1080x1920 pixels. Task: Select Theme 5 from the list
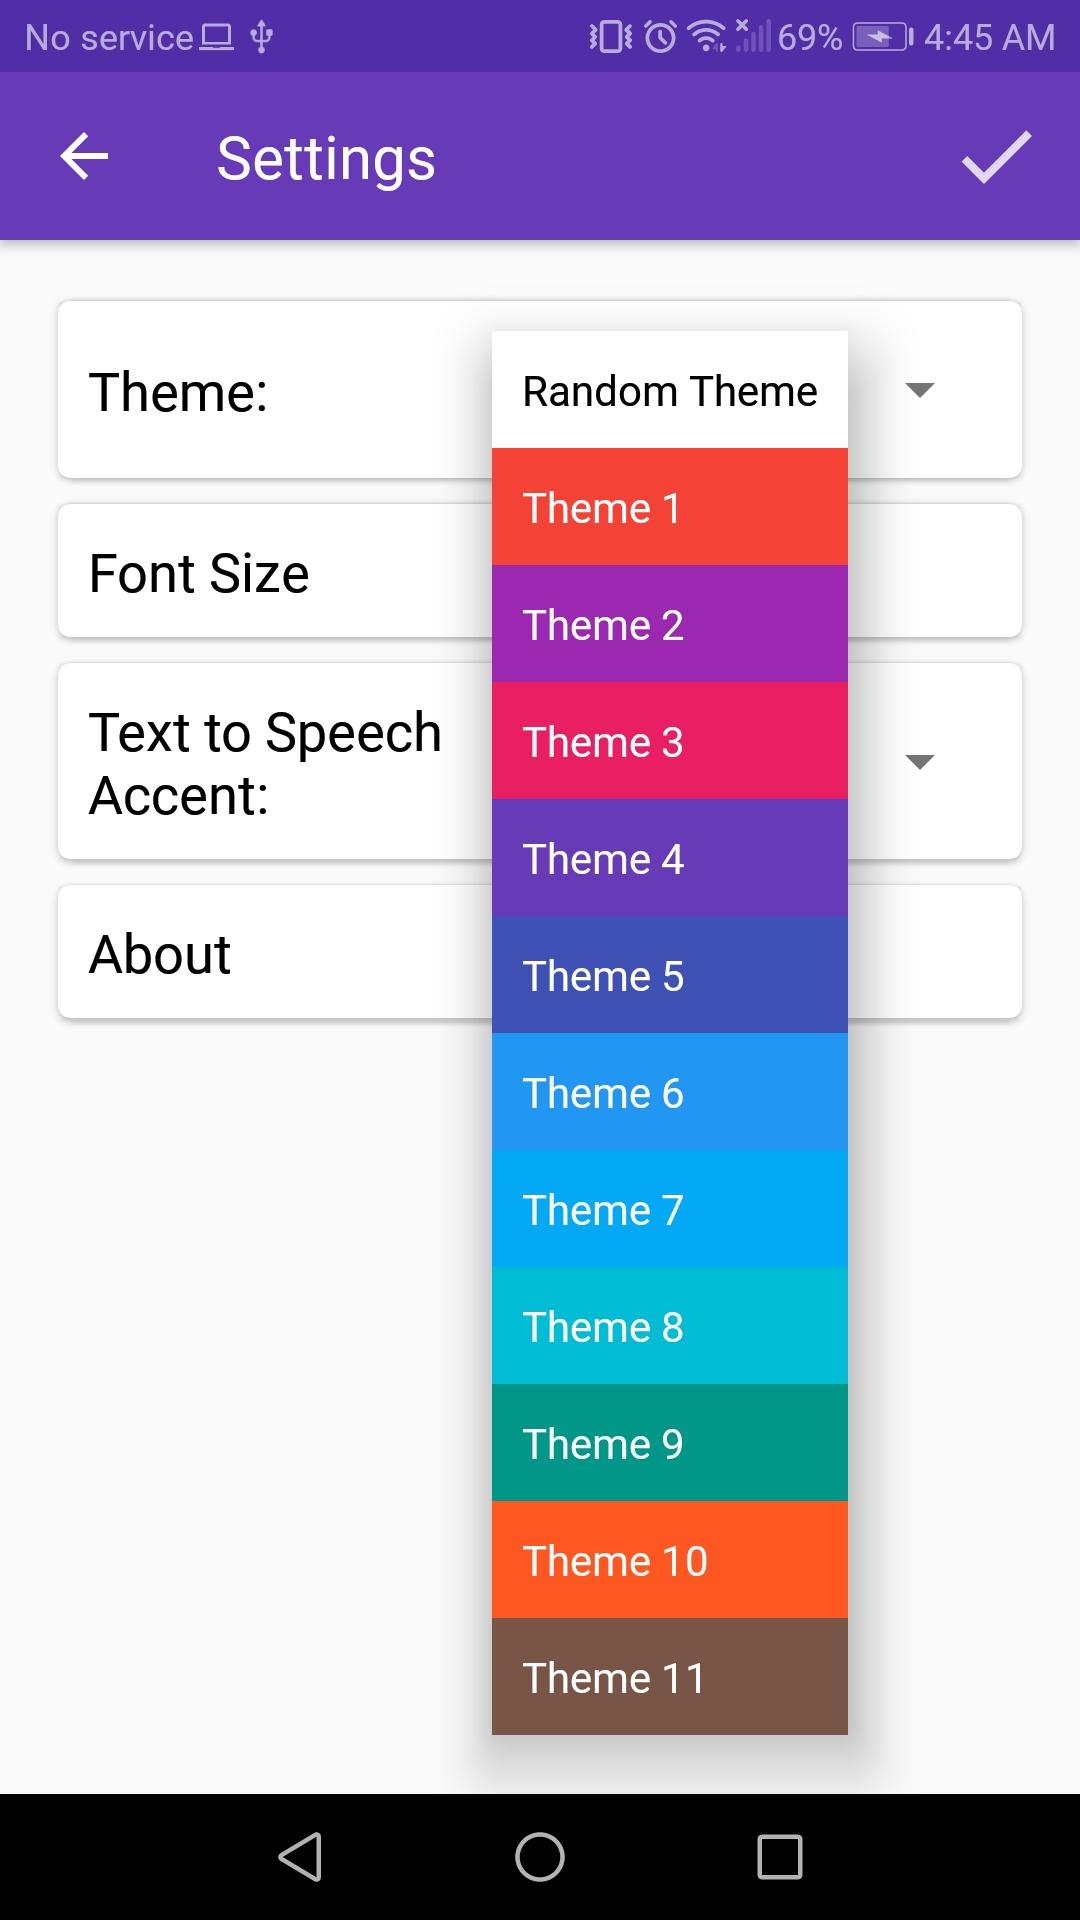(x=670, y=975)
